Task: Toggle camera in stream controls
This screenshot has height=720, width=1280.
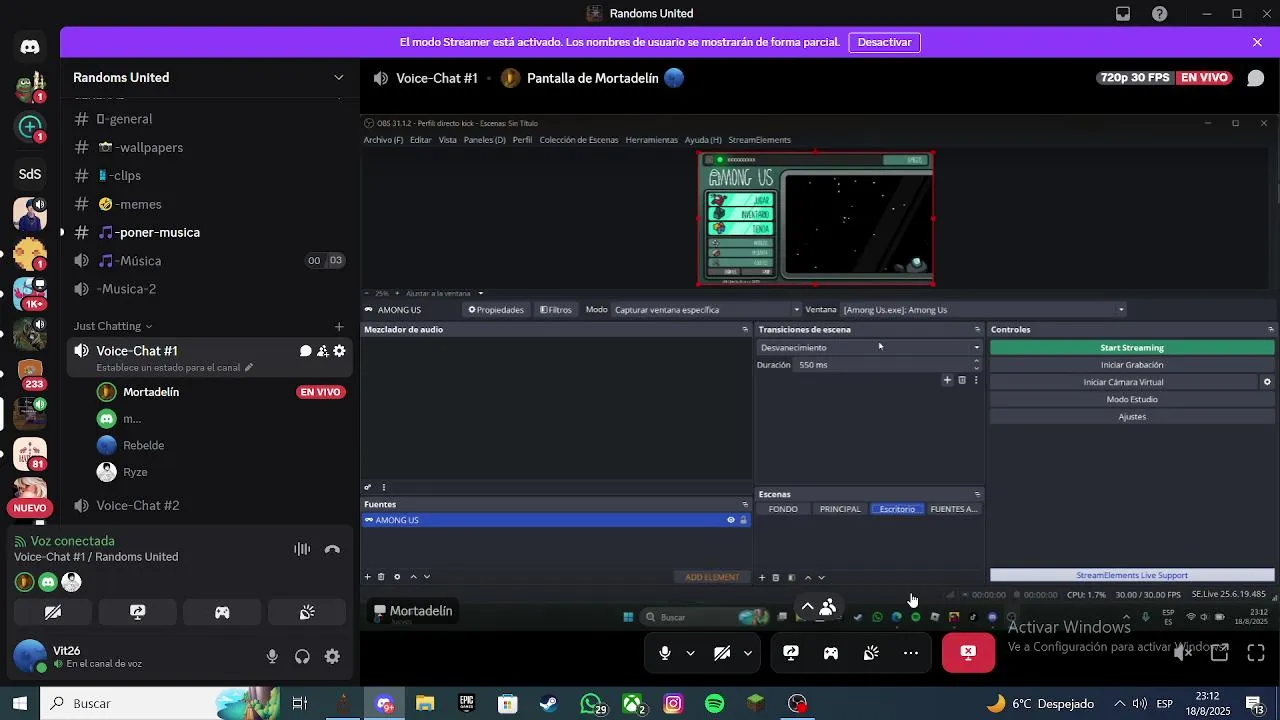Action: point(722,653)
